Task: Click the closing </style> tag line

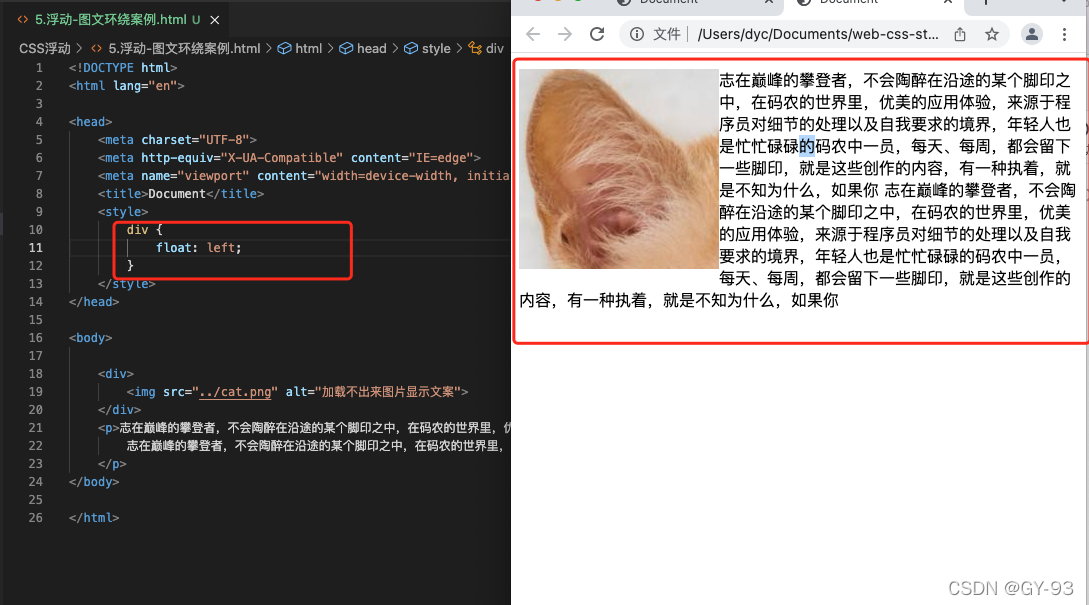Action: pos(126,284)
